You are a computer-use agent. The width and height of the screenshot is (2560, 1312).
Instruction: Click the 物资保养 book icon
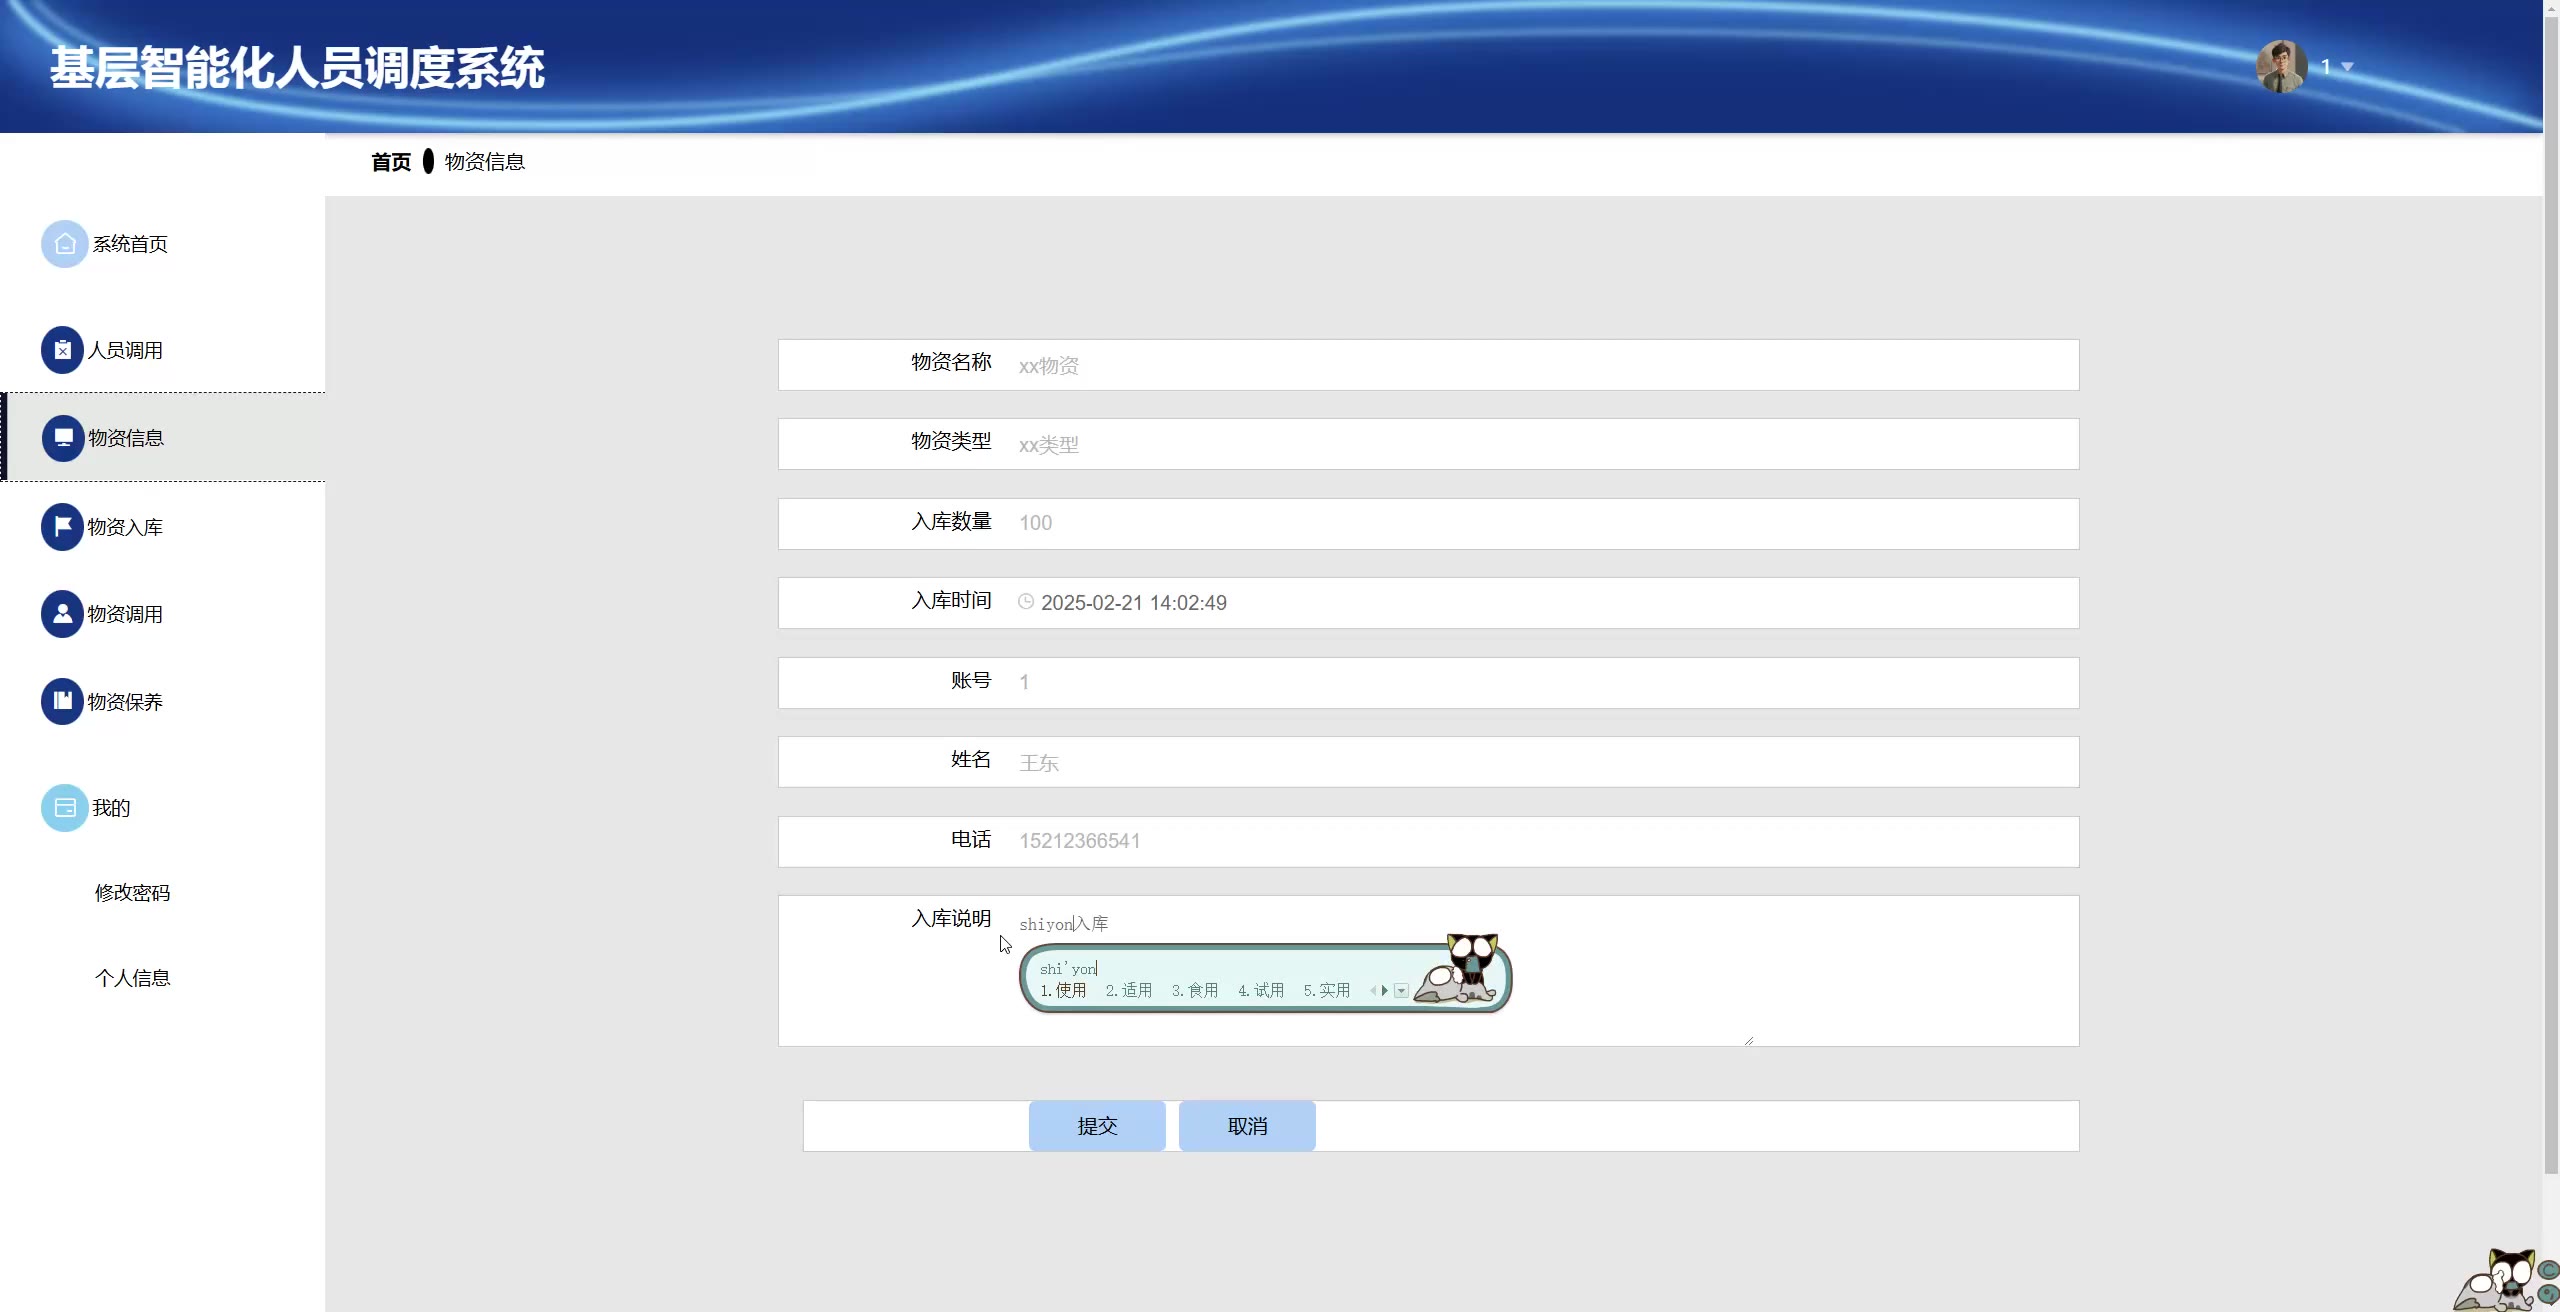(x=62, y=701)
